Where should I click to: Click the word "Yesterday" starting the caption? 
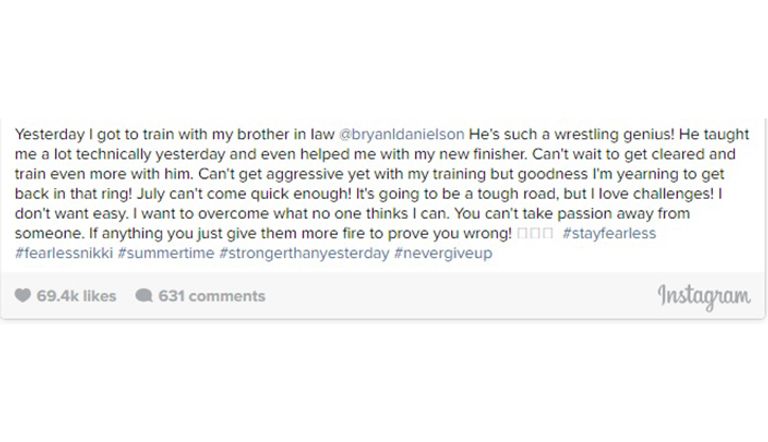[49, 134]
